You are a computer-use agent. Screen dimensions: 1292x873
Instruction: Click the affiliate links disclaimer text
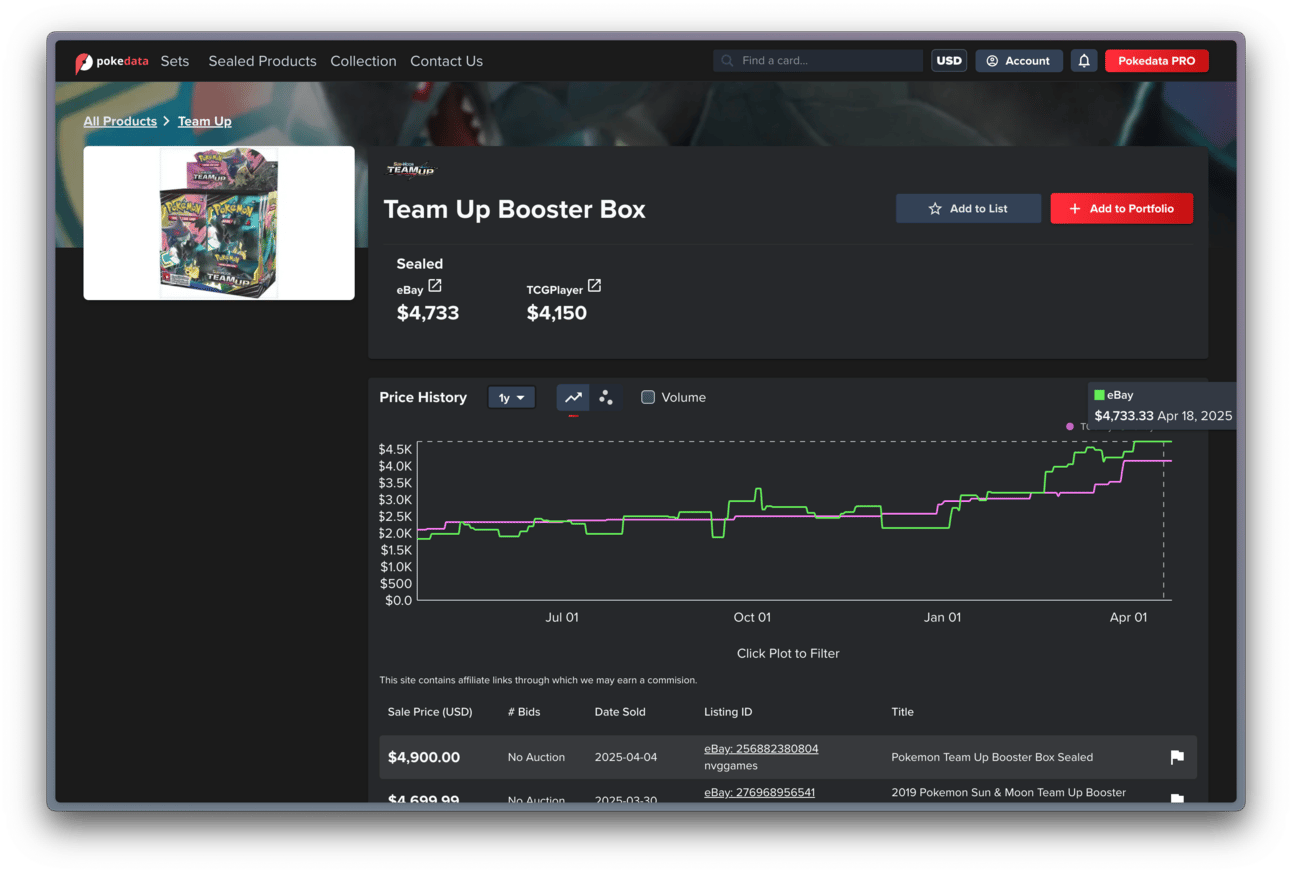click(x=538, y=680)
